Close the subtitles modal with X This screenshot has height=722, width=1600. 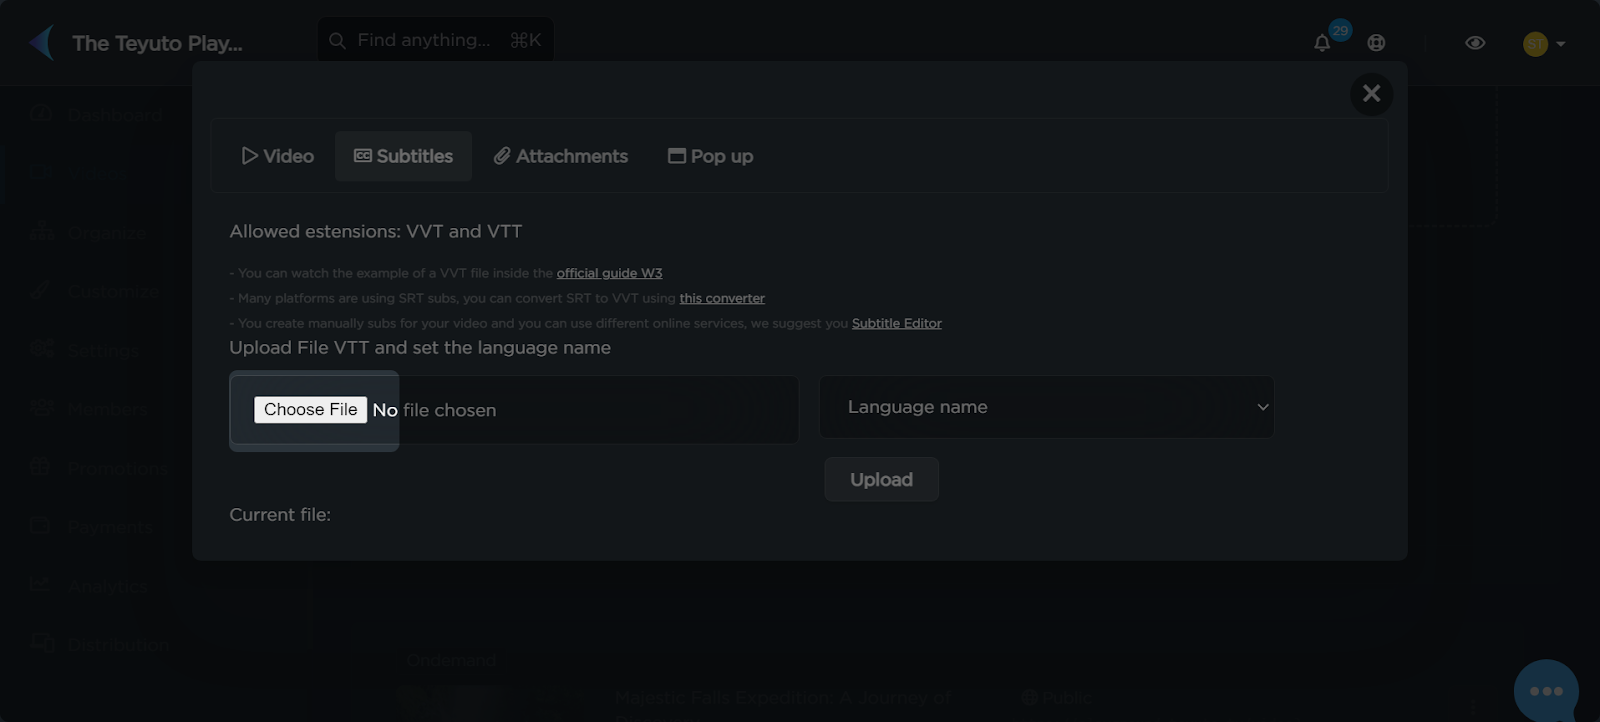1371,94
